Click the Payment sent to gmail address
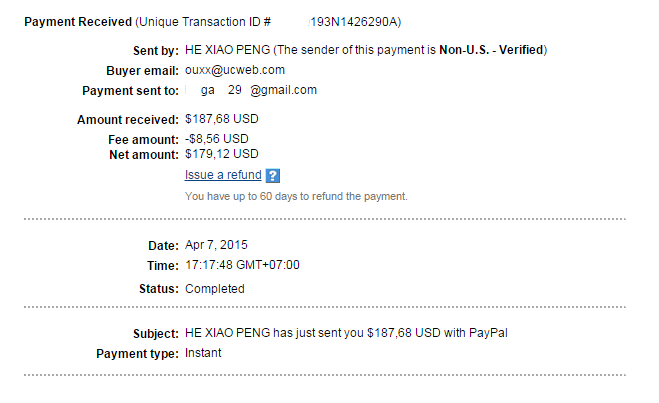 coord(251,90)
